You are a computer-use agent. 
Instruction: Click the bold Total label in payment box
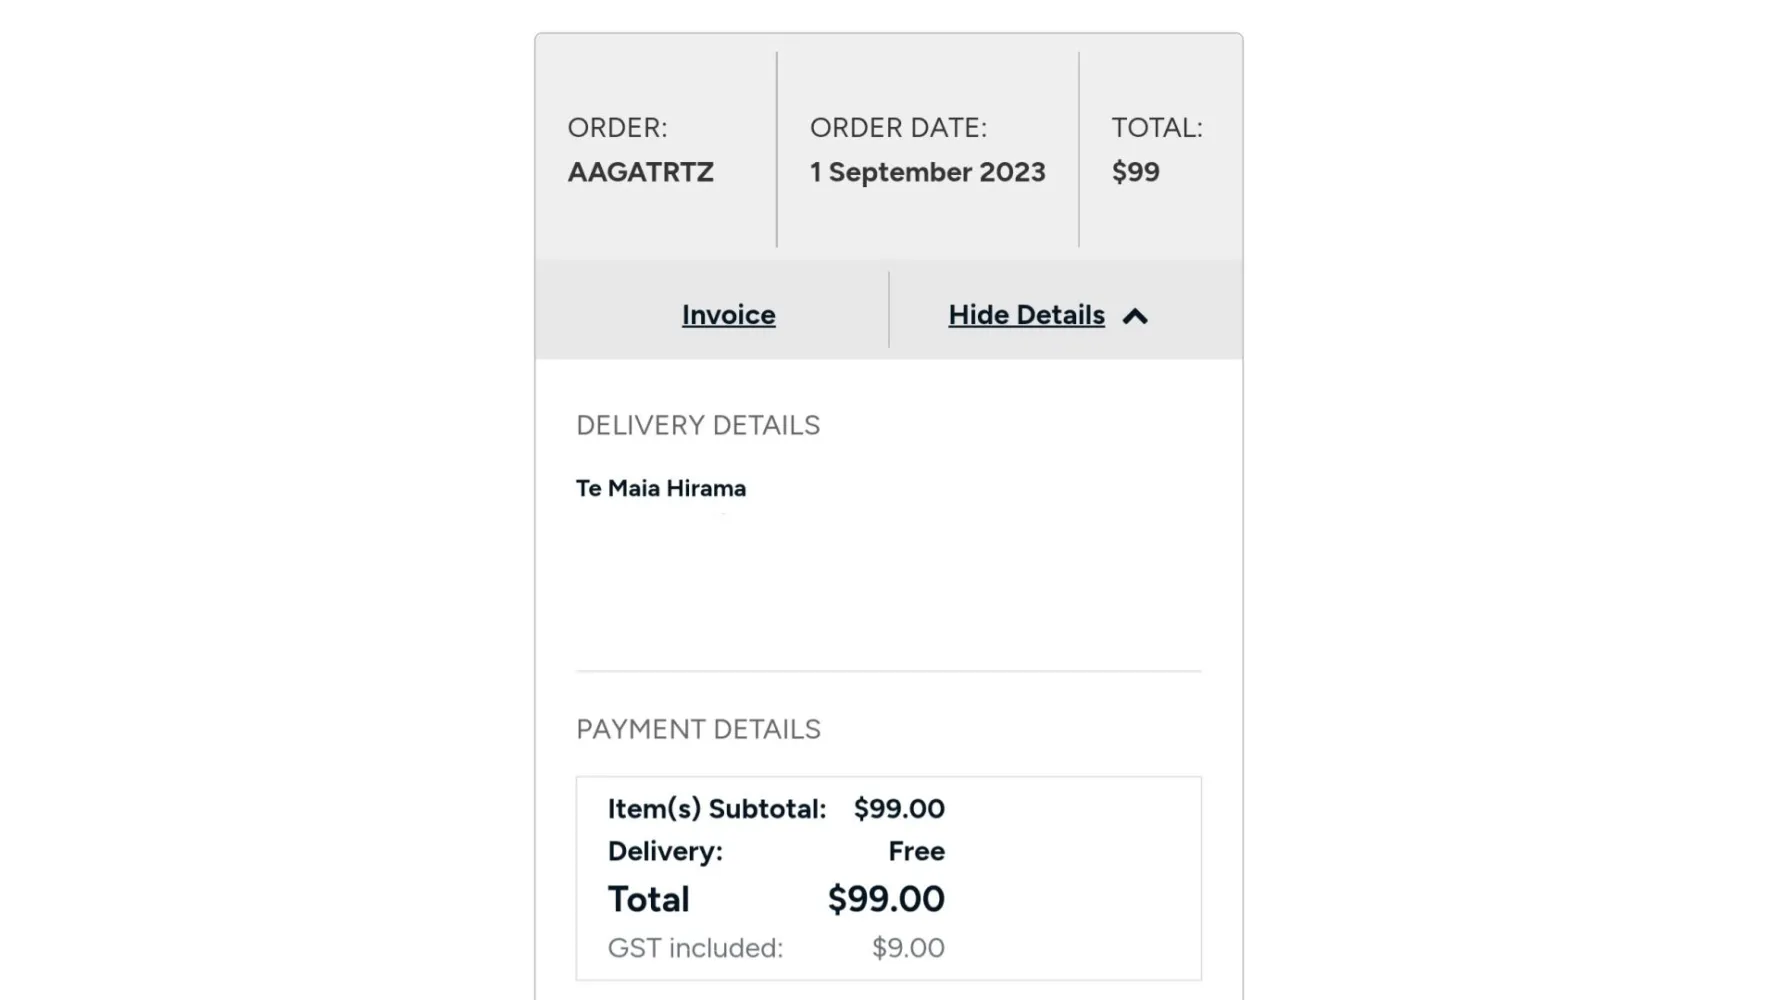click(648, 900)
